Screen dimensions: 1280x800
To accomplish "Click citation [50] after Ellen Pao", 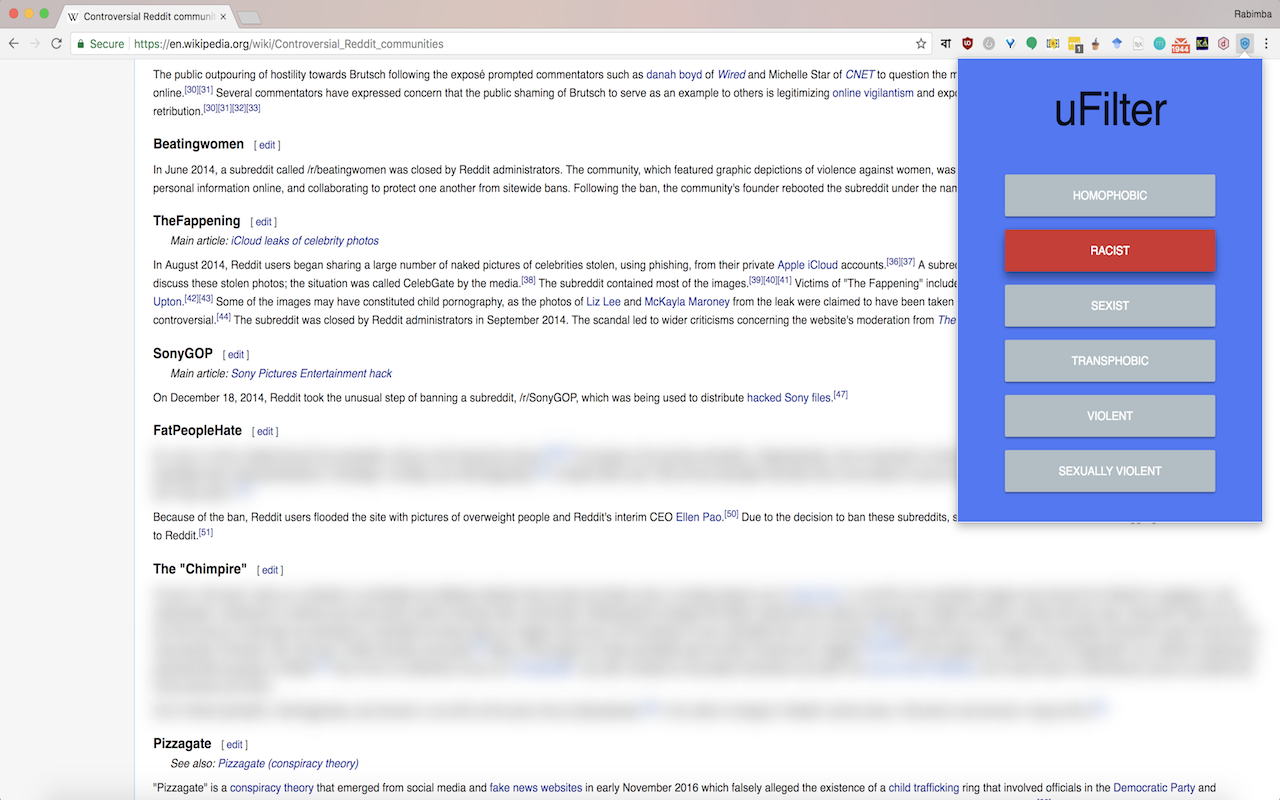I will pyautogui.click(x=731, y=514).
